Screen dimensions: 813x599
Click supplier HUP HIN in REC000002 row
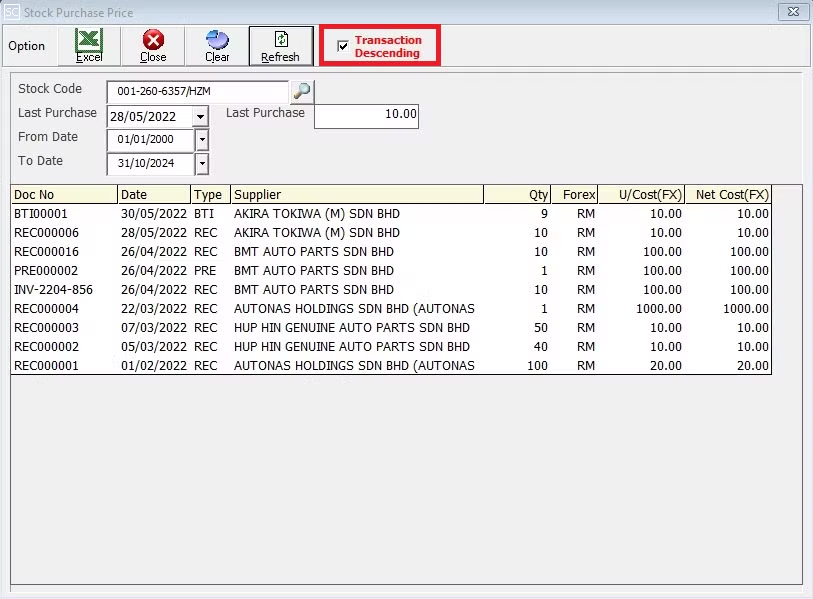[352, 346]
